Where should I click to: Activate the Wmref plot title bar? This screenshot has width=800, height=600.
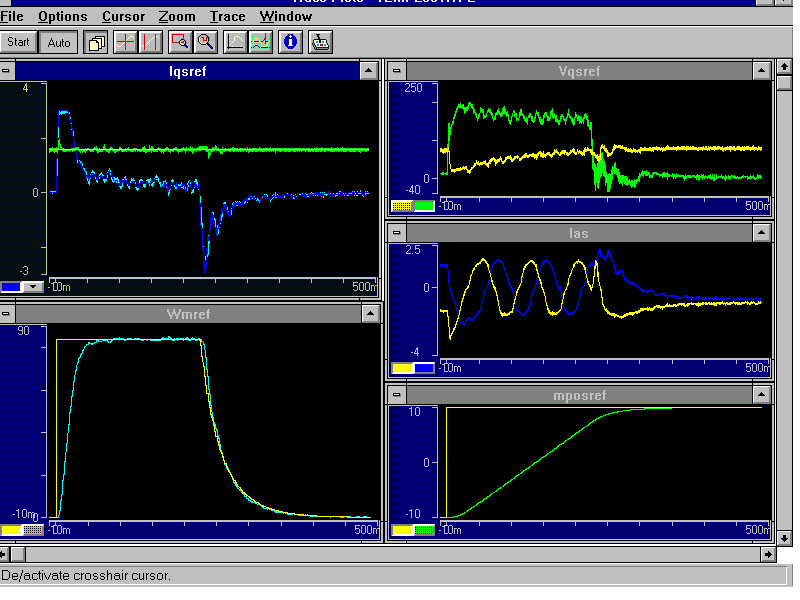[188, 314]
